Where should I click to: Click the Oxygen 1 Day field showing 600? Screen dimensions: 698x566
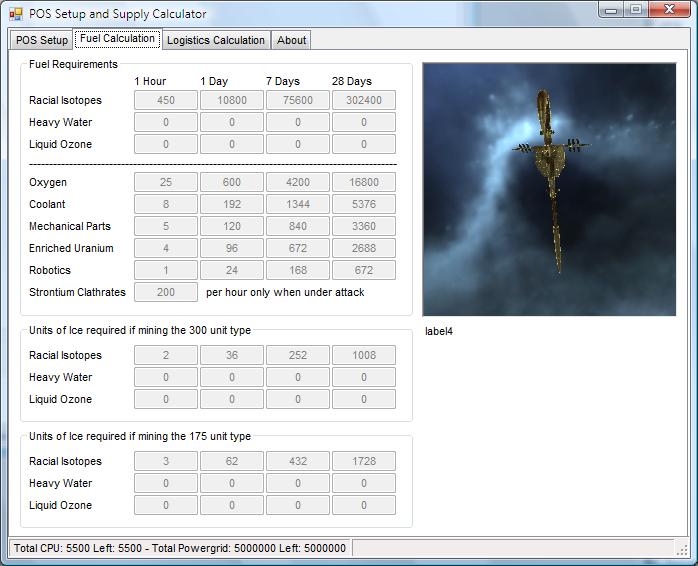pyautogui.click(x=231, y=182)
